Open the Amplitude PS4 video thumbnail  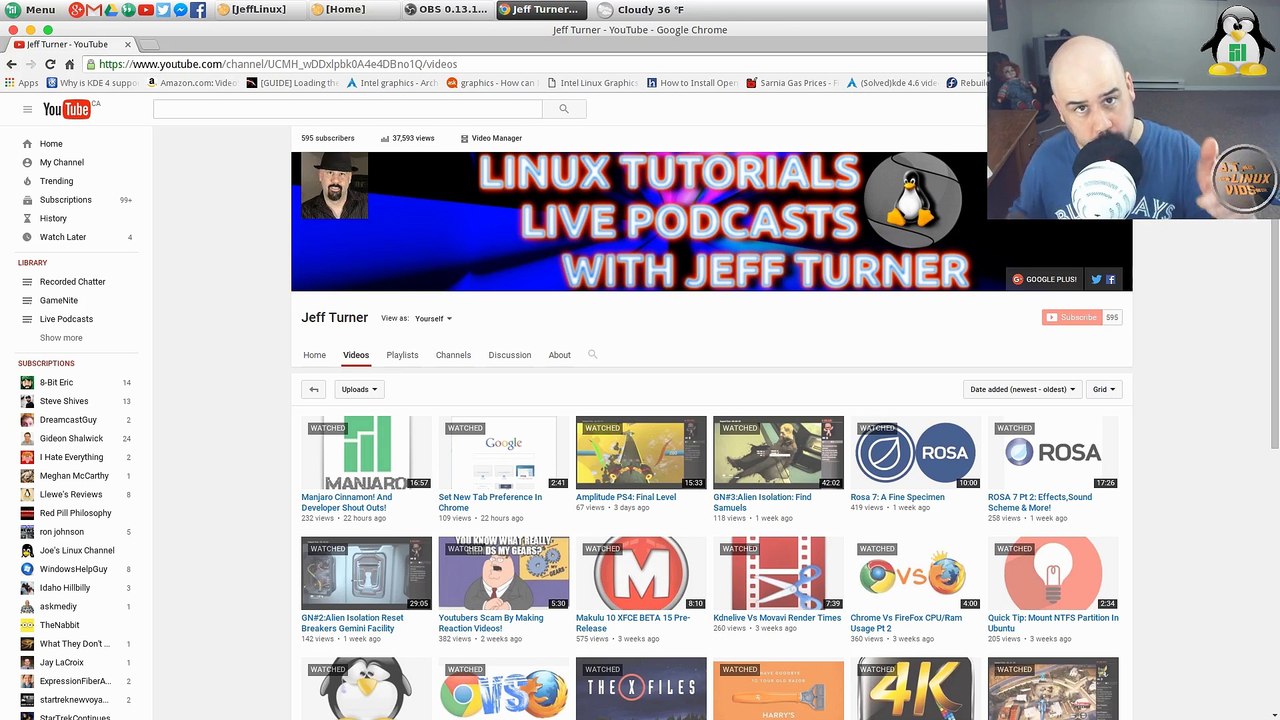click(x=641, y=453)
